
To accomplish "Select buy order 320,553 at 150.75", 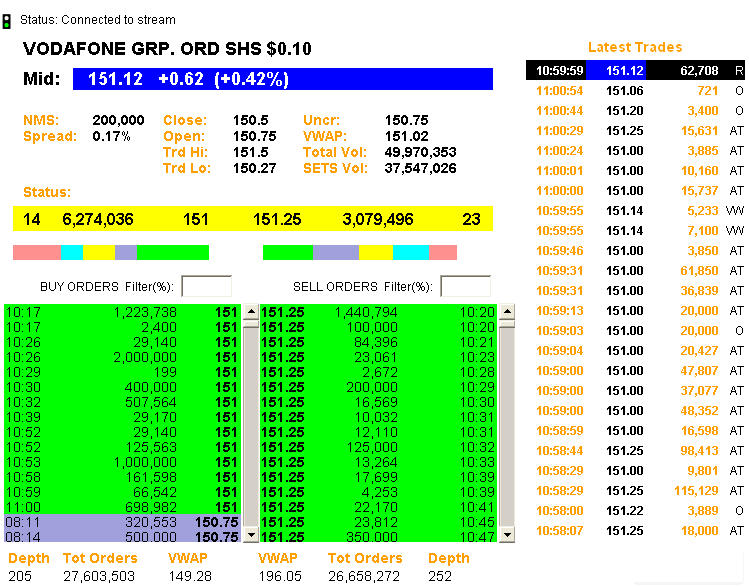I will pos(122,522).
